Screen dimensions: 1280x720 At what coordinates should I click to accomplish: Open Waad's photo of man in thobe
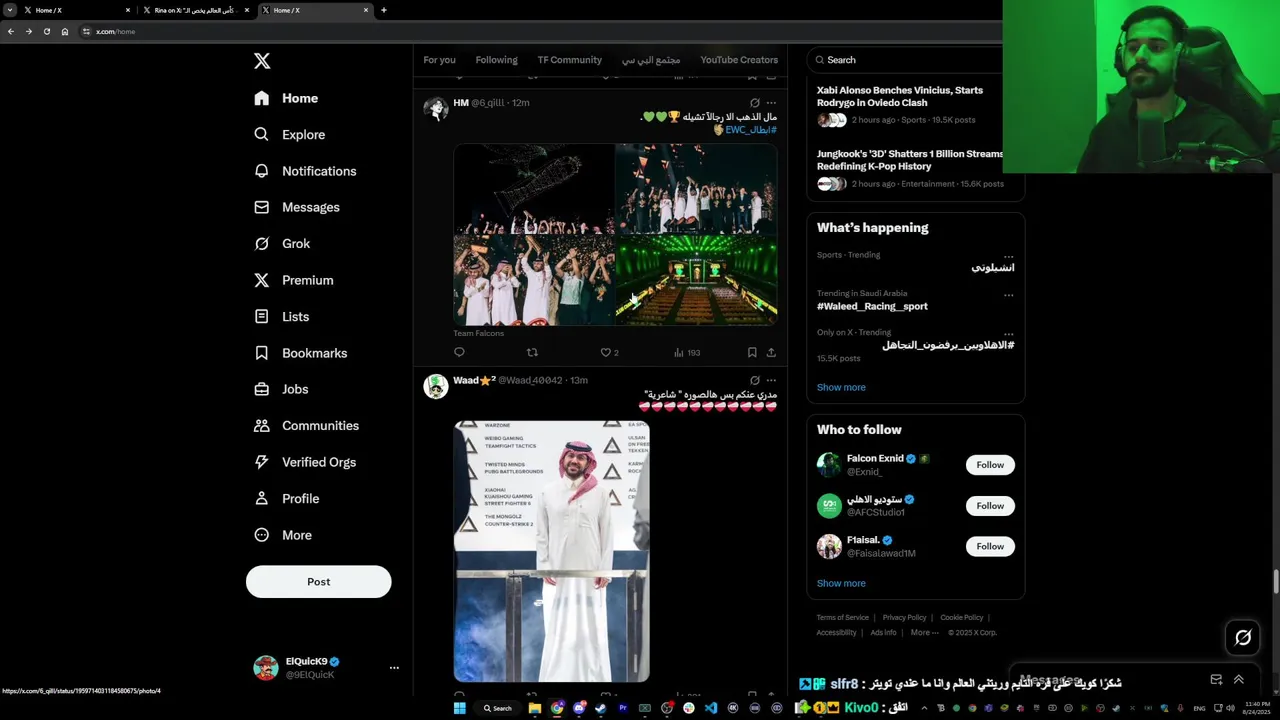click(552, 551)
